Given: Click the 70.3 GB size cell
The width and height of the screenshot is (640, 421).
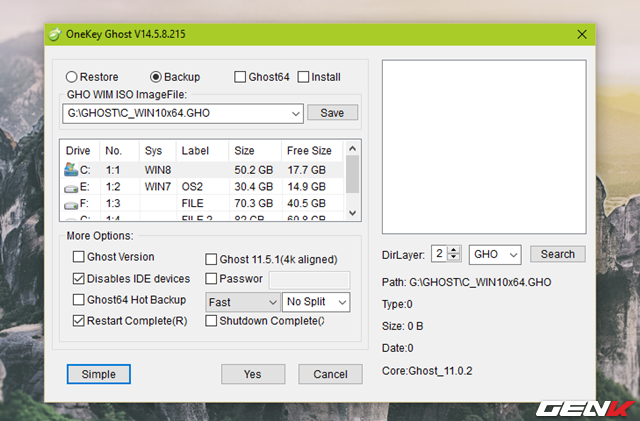Looking at the screenshot, I should point(253,203).
